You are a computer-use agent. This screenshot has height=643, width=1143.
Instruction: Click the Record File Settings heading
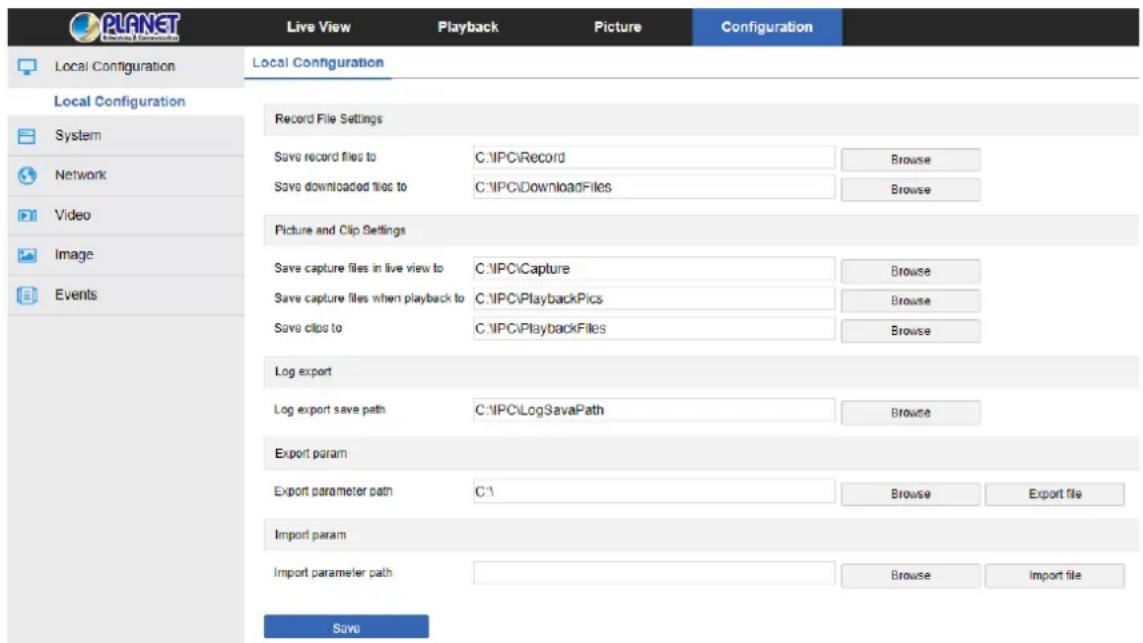point(329,119)
